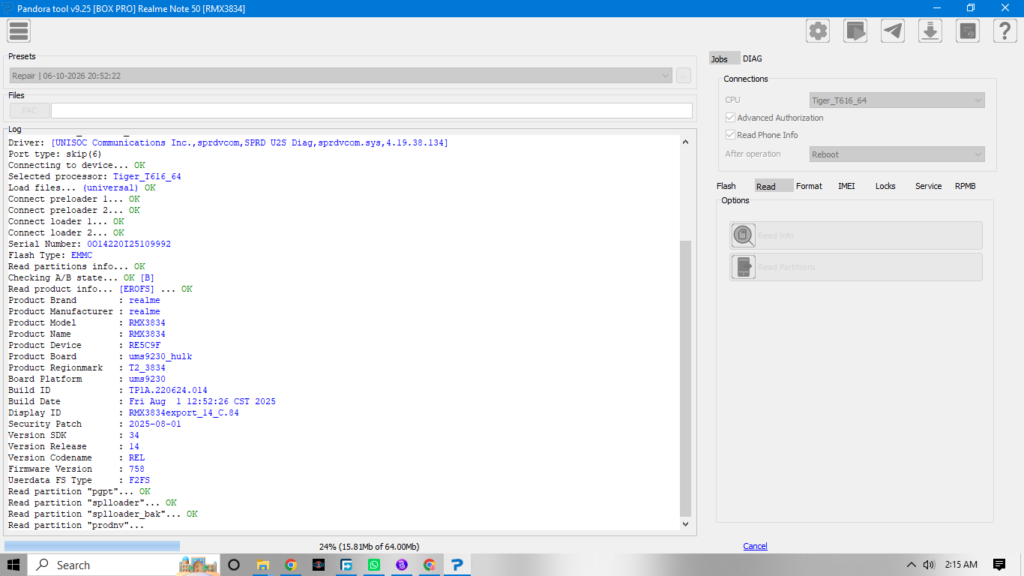Screen dimensions: 1024x576
Task: Open the Windows Start menu
Action: 13,565
